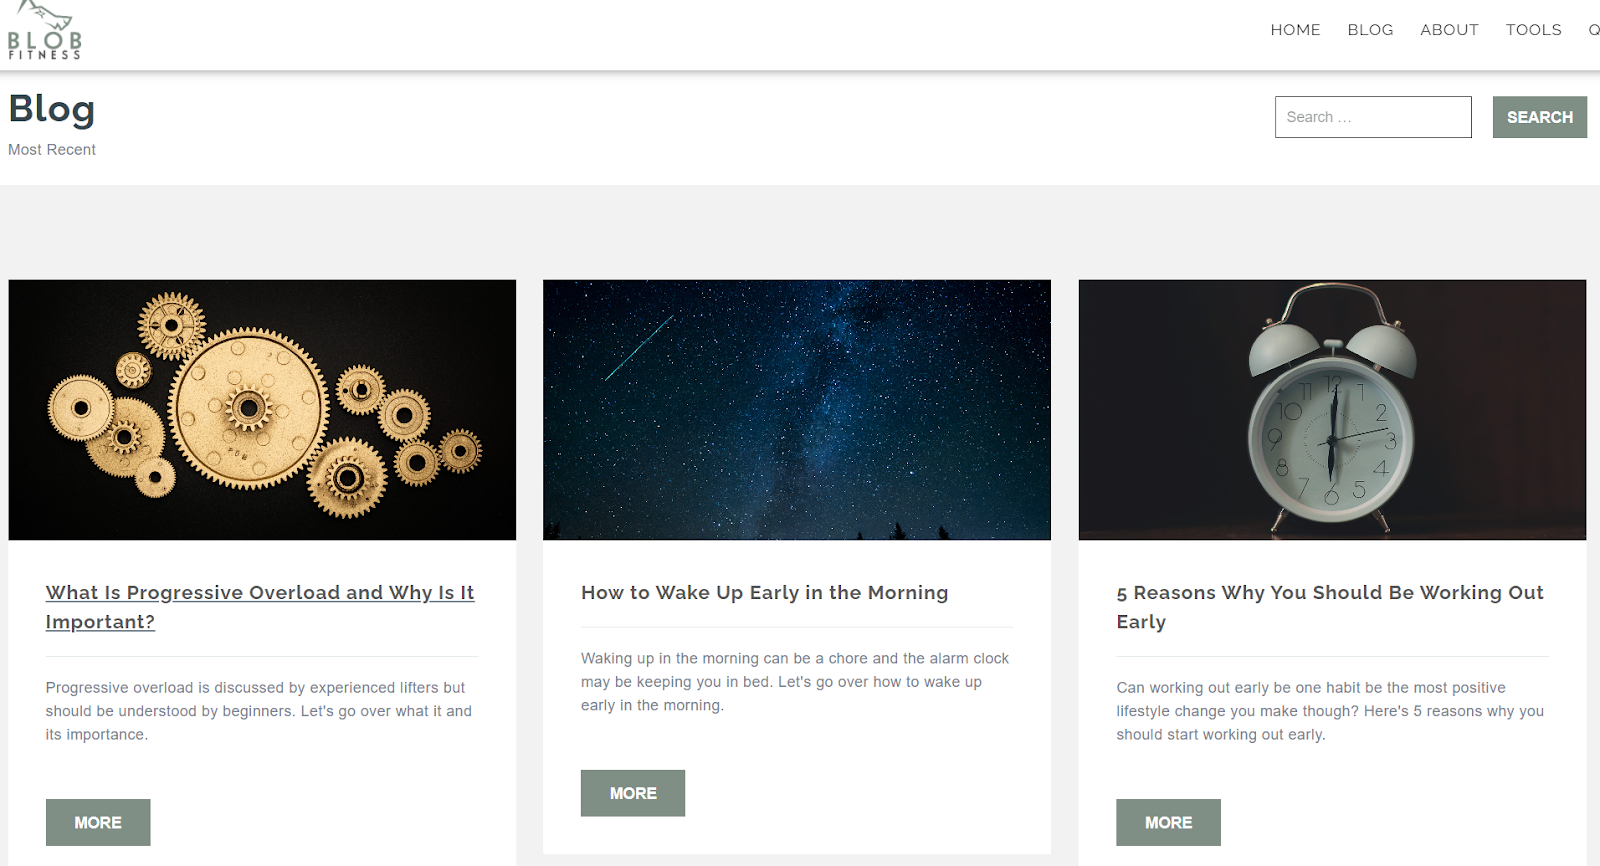1600x866 pixels.
Task: Select TOOLS in the navigation bar
Action: click(x=1533, y=30)
